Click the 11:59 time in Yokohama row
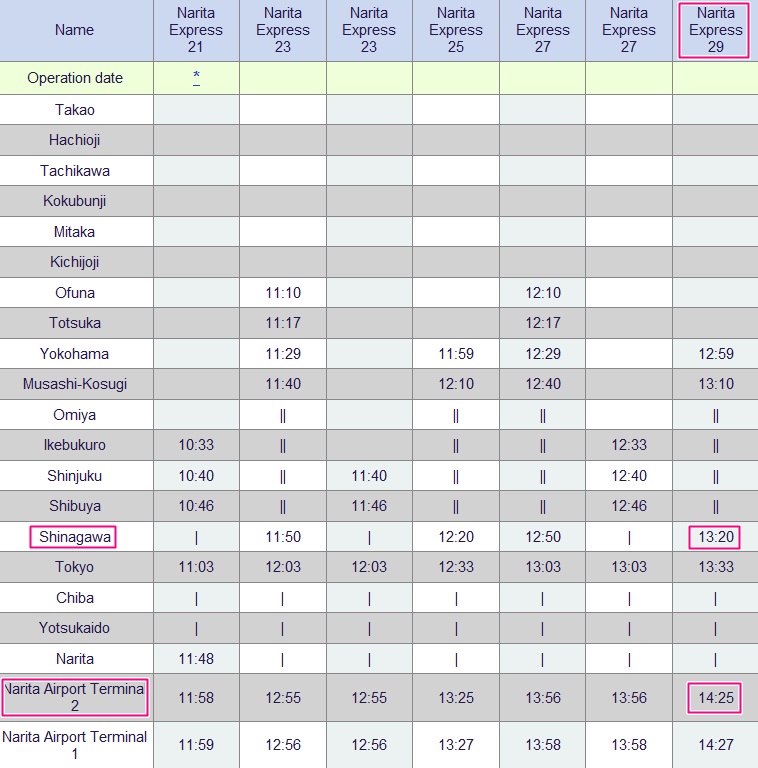This screenshot has width=758, height=768. point(456,354)
